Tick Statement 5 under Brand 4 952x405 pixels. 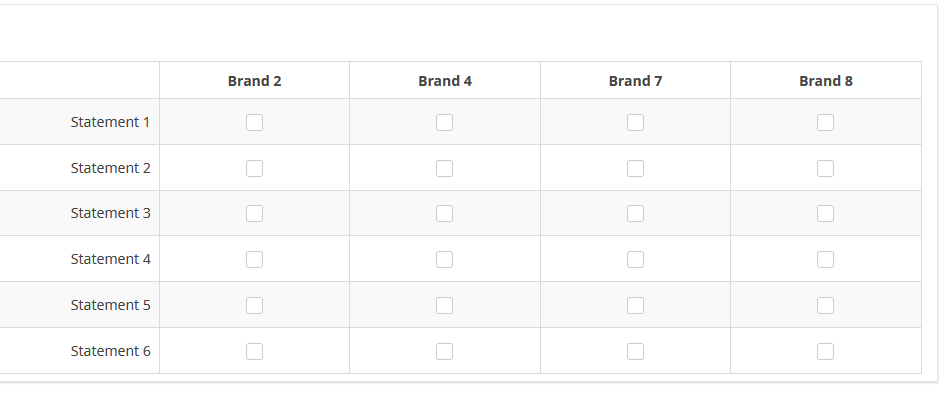444,305
